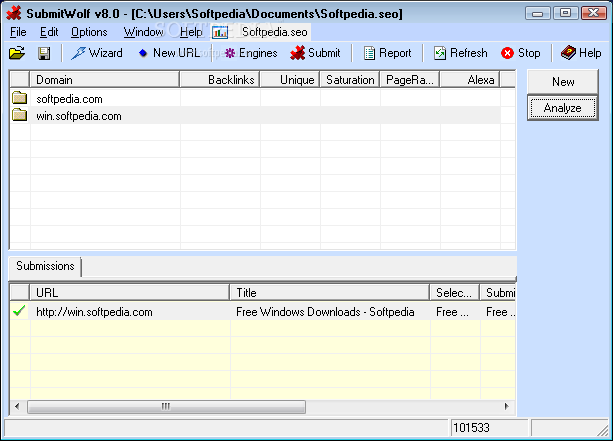Sort by the Title column header
The width and height of the screenshot is (613, 441).
point(330,293)
